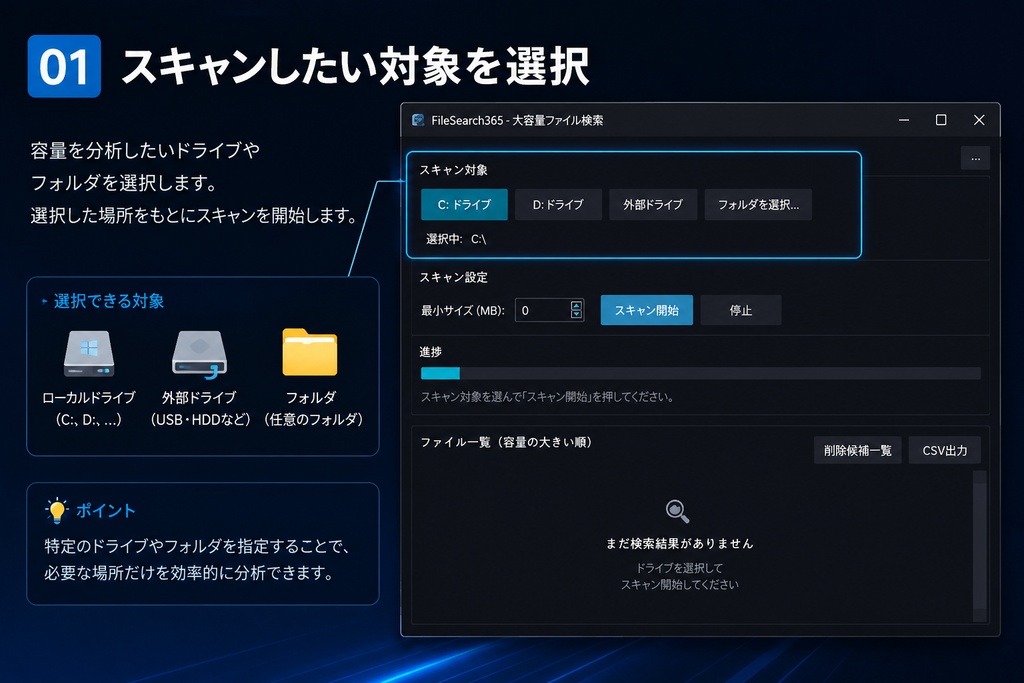Viewport: 1024px width, 683px height.
Task: Click the スキャン設定 section label
Action: pyautogui.click(x=453, y=278)
